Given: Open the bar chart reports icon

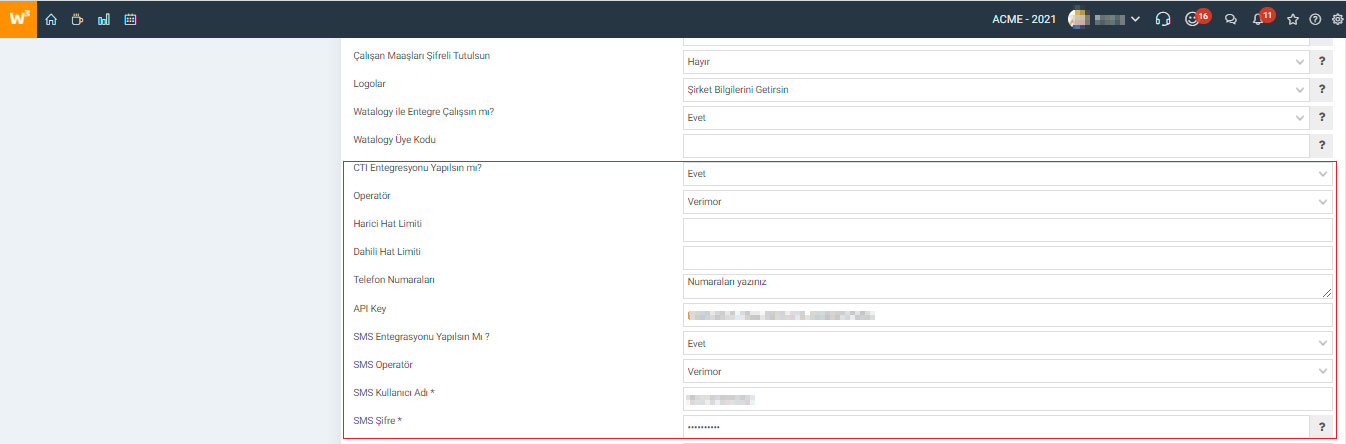Looking at the screenshot, I should point(104,19).
